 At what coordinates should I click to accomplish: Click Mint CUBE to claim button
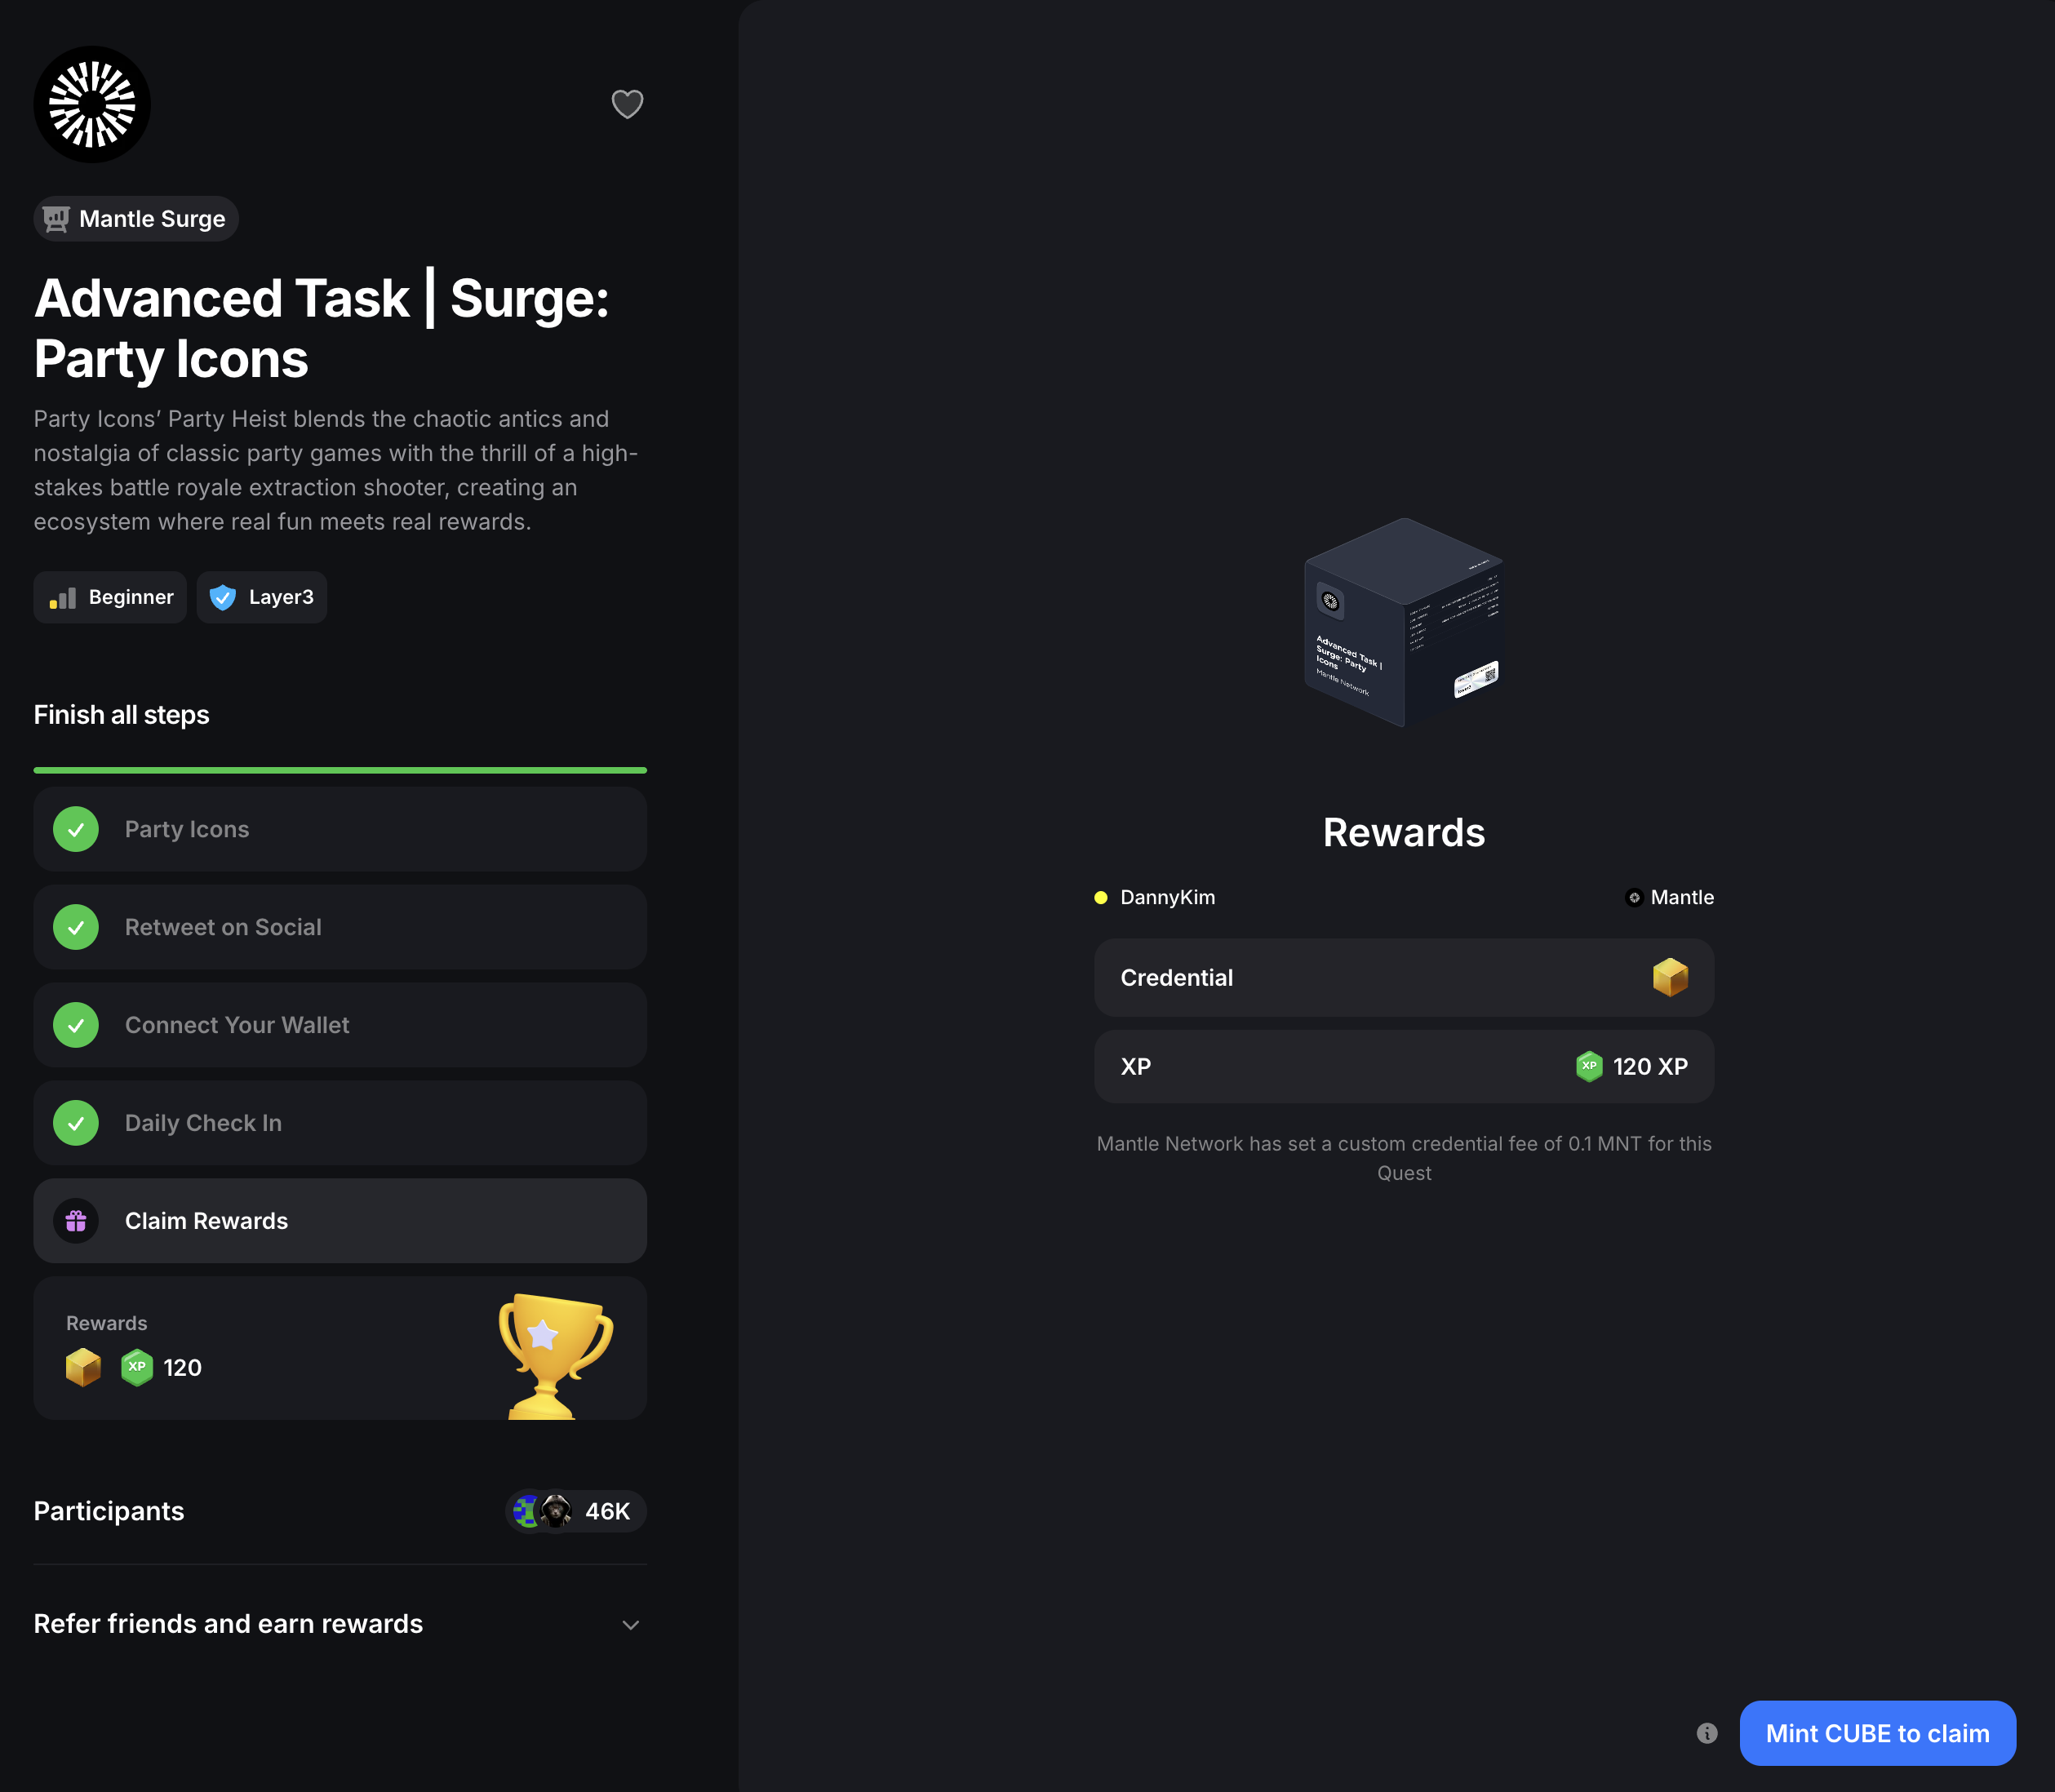click(x=1877, y=1733)
